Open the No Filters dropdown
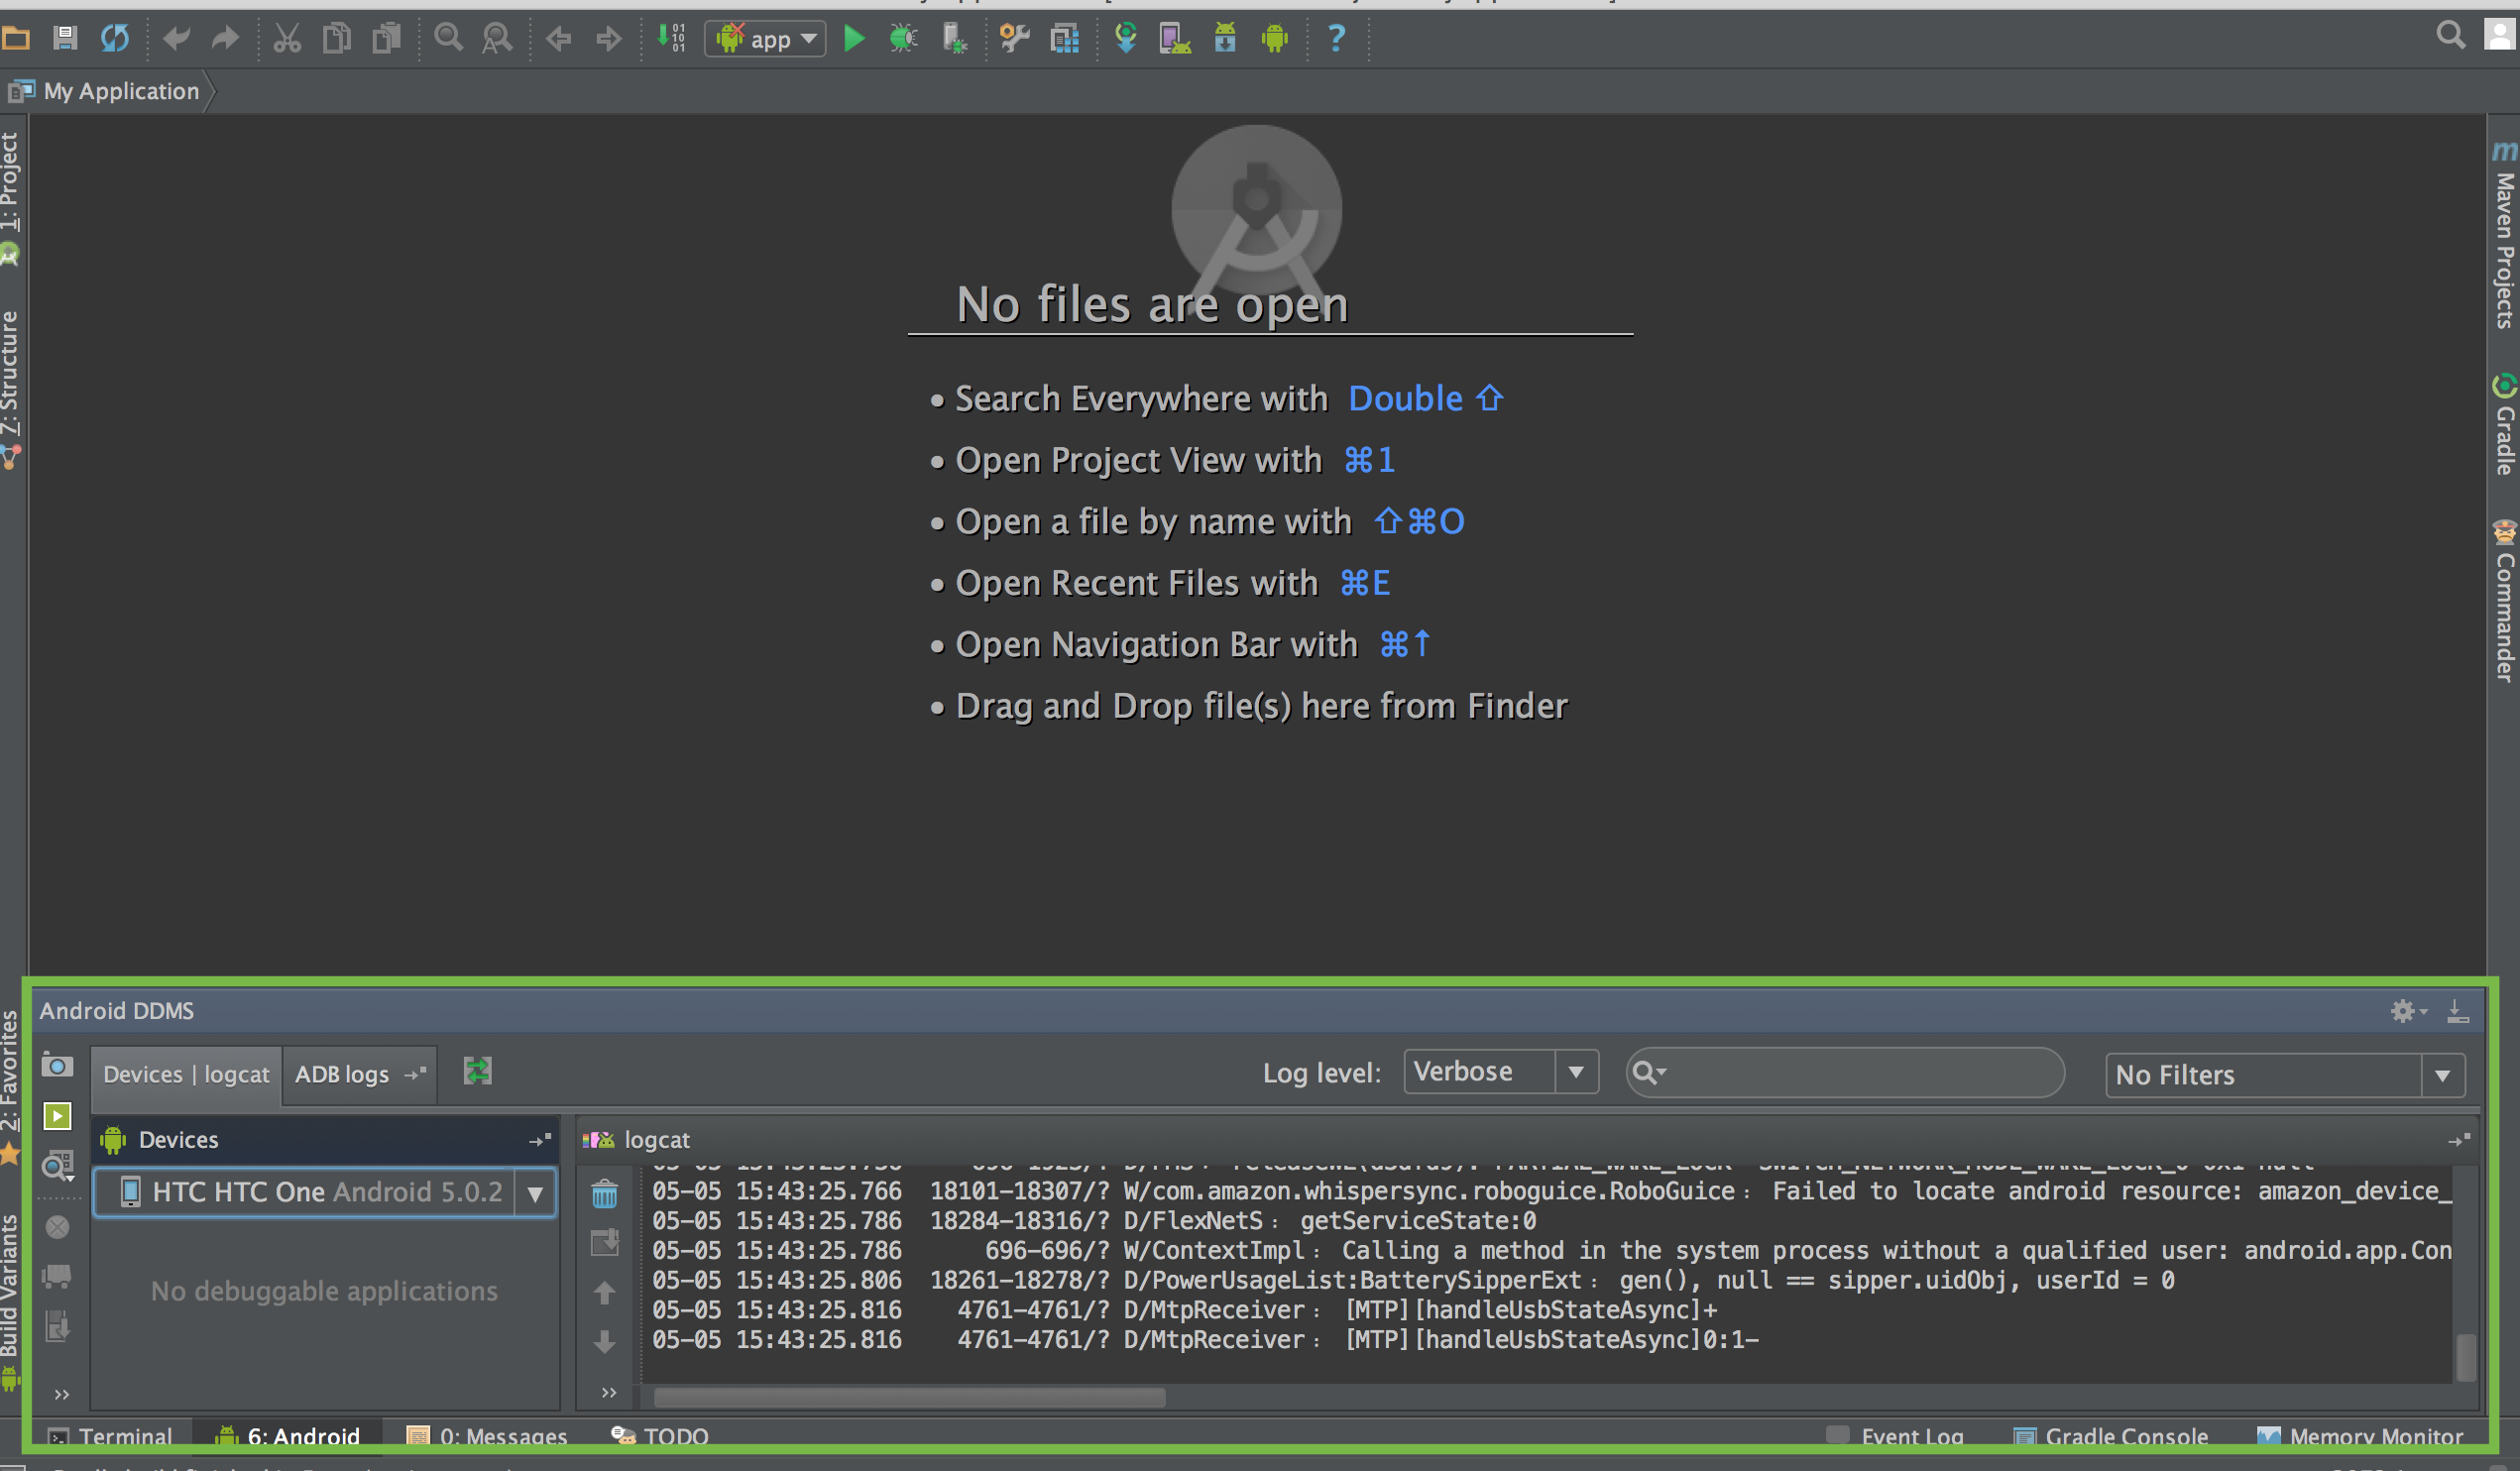This screenshot has height=1471, width=2520. click(x=2285, y=1075)
